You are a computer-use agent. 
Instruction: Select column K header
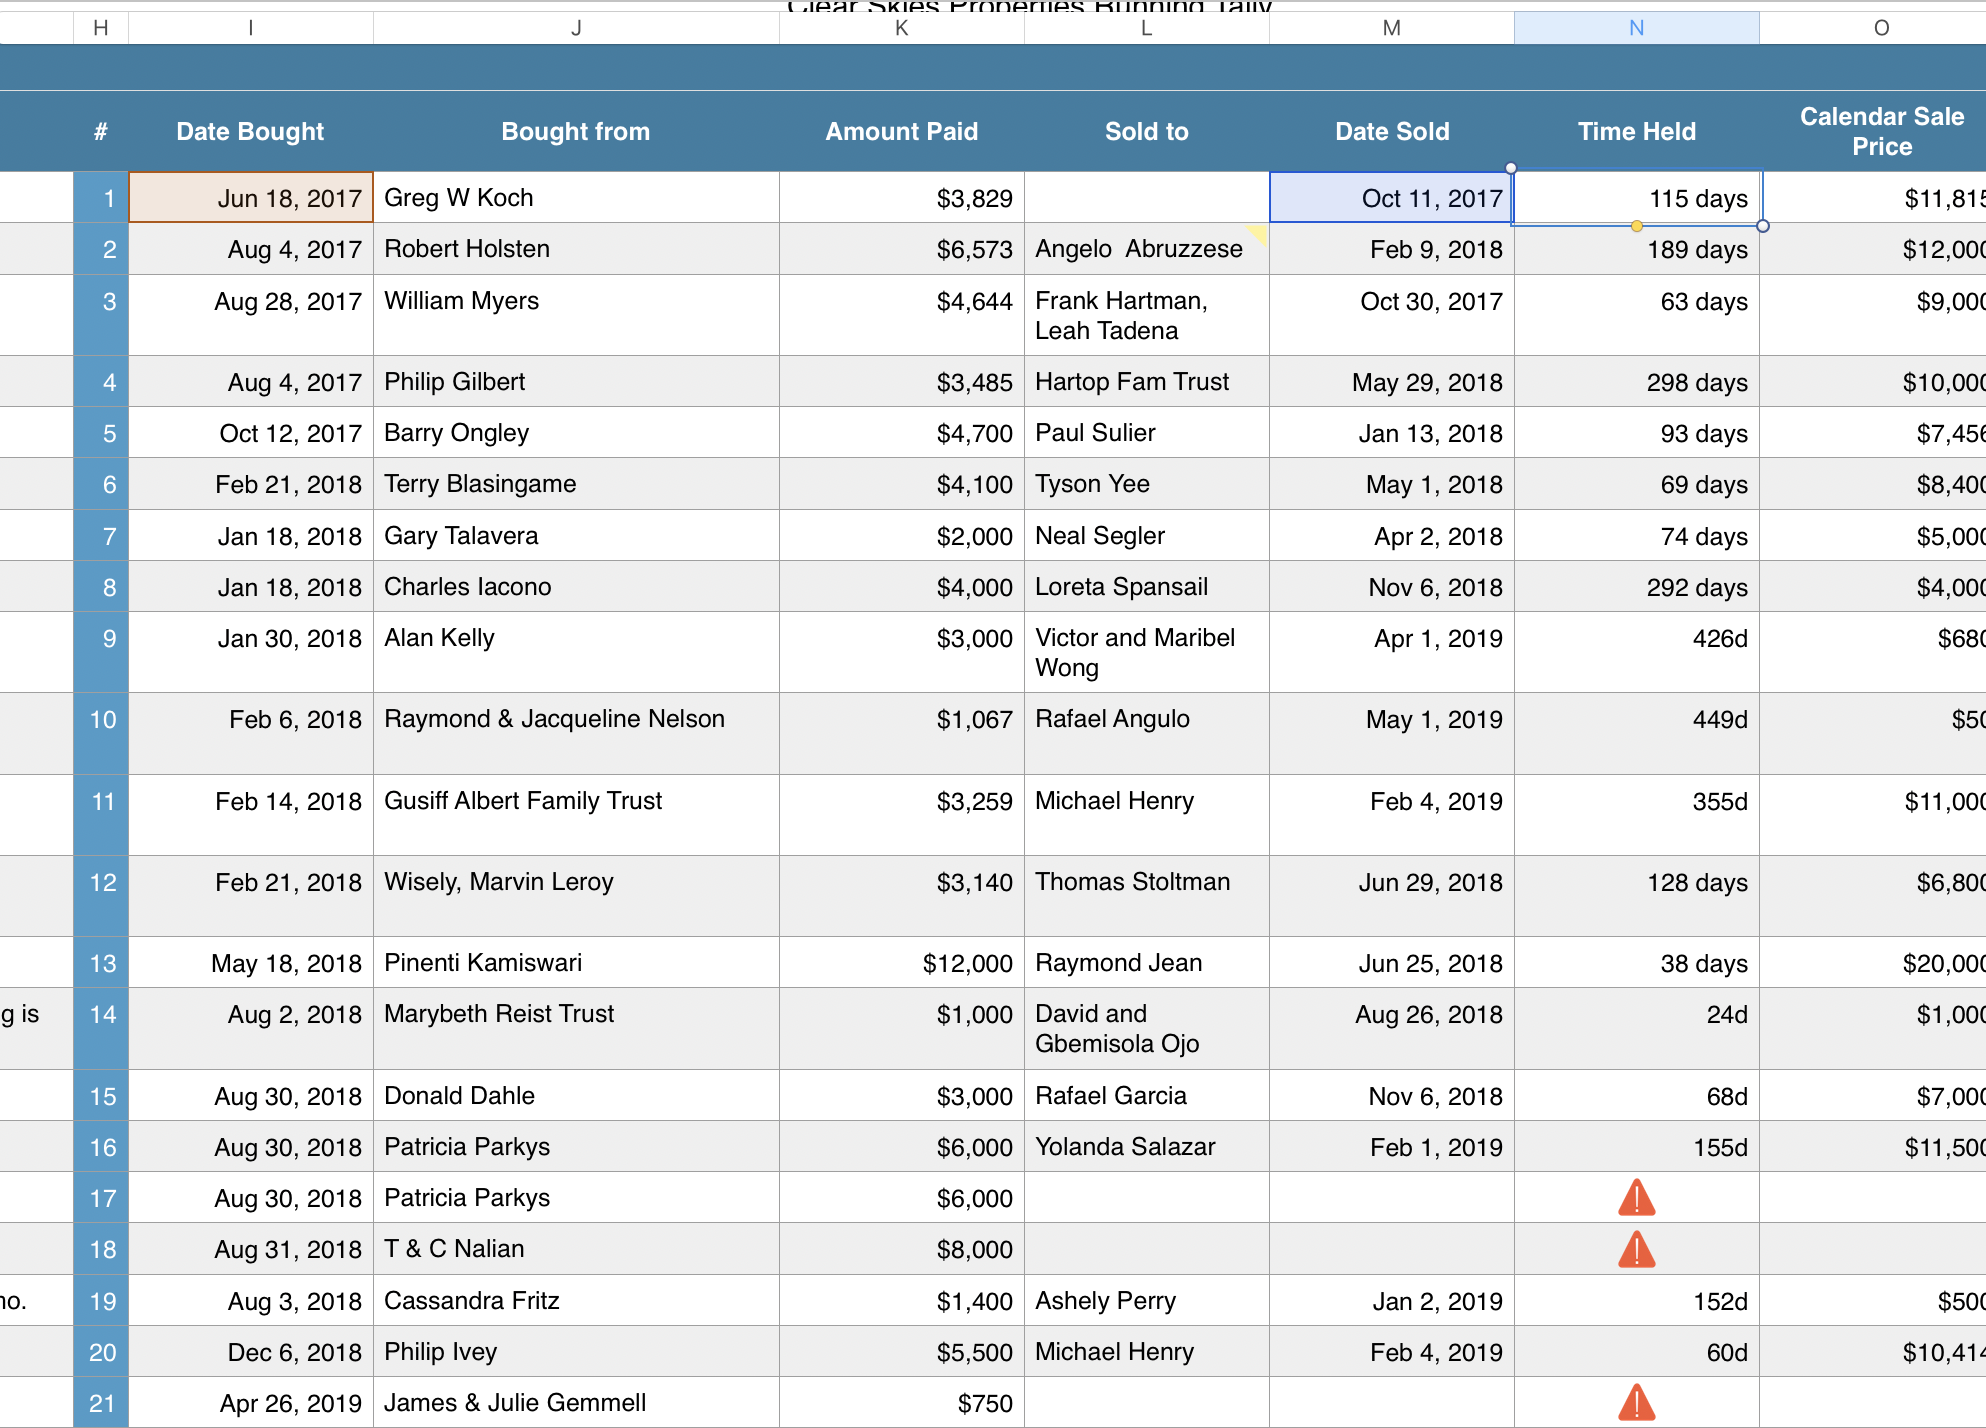(x=901, y=28)
